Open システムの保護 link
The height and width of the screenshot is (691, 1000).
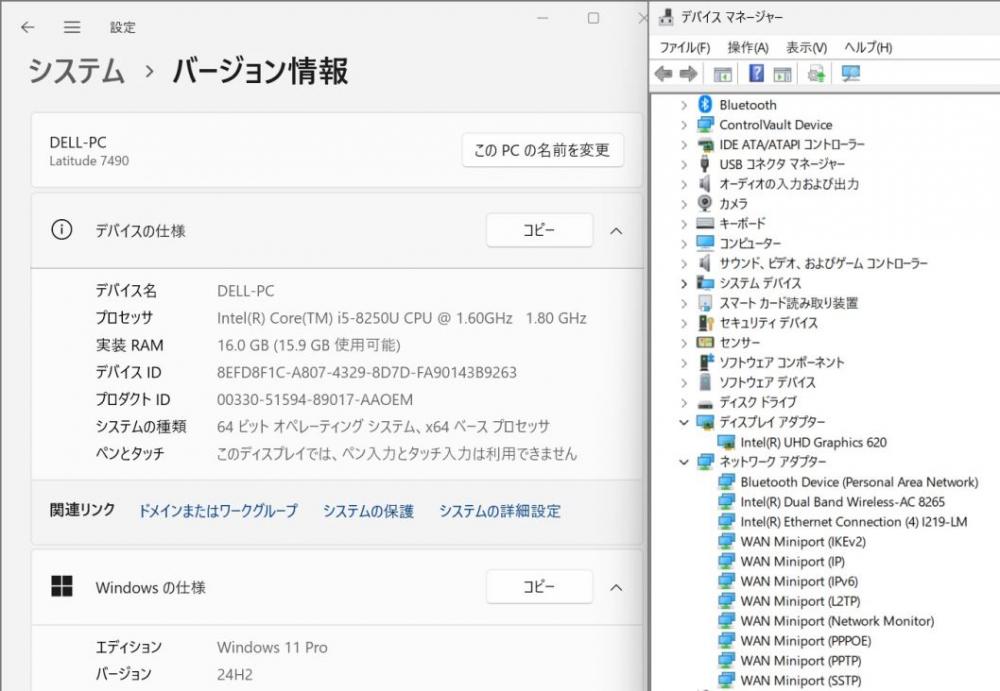[x=368, y=510]
